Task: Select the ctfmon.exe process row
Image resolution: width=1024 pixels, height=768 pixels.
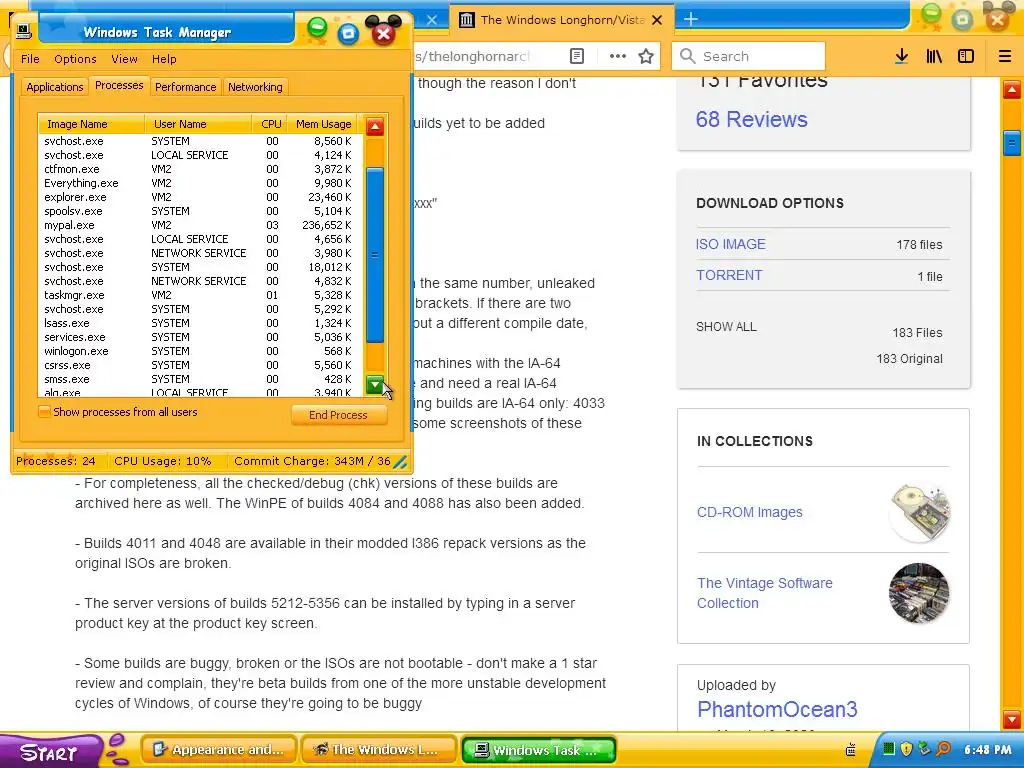Action: (x=199, y=169)
